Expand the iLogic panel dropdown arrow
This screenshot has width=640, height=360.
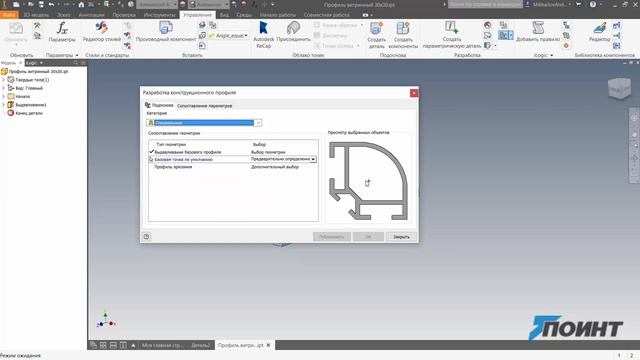tap(551, 55)
